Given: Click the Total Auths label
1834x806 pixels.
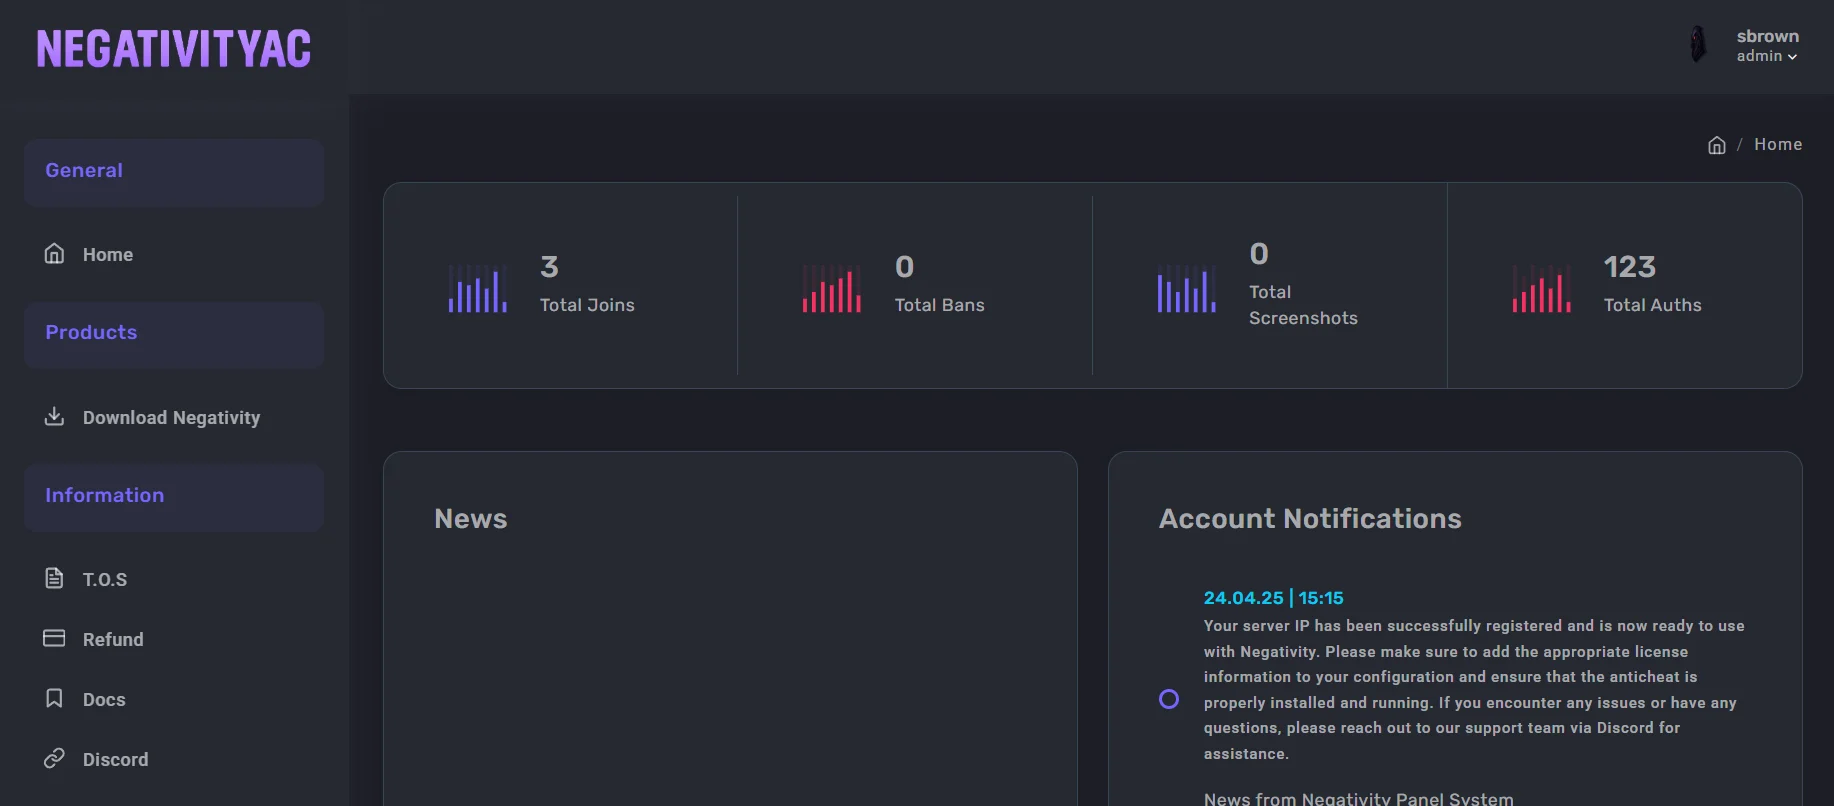Looking at the screenshot, I should point(1652,305).
